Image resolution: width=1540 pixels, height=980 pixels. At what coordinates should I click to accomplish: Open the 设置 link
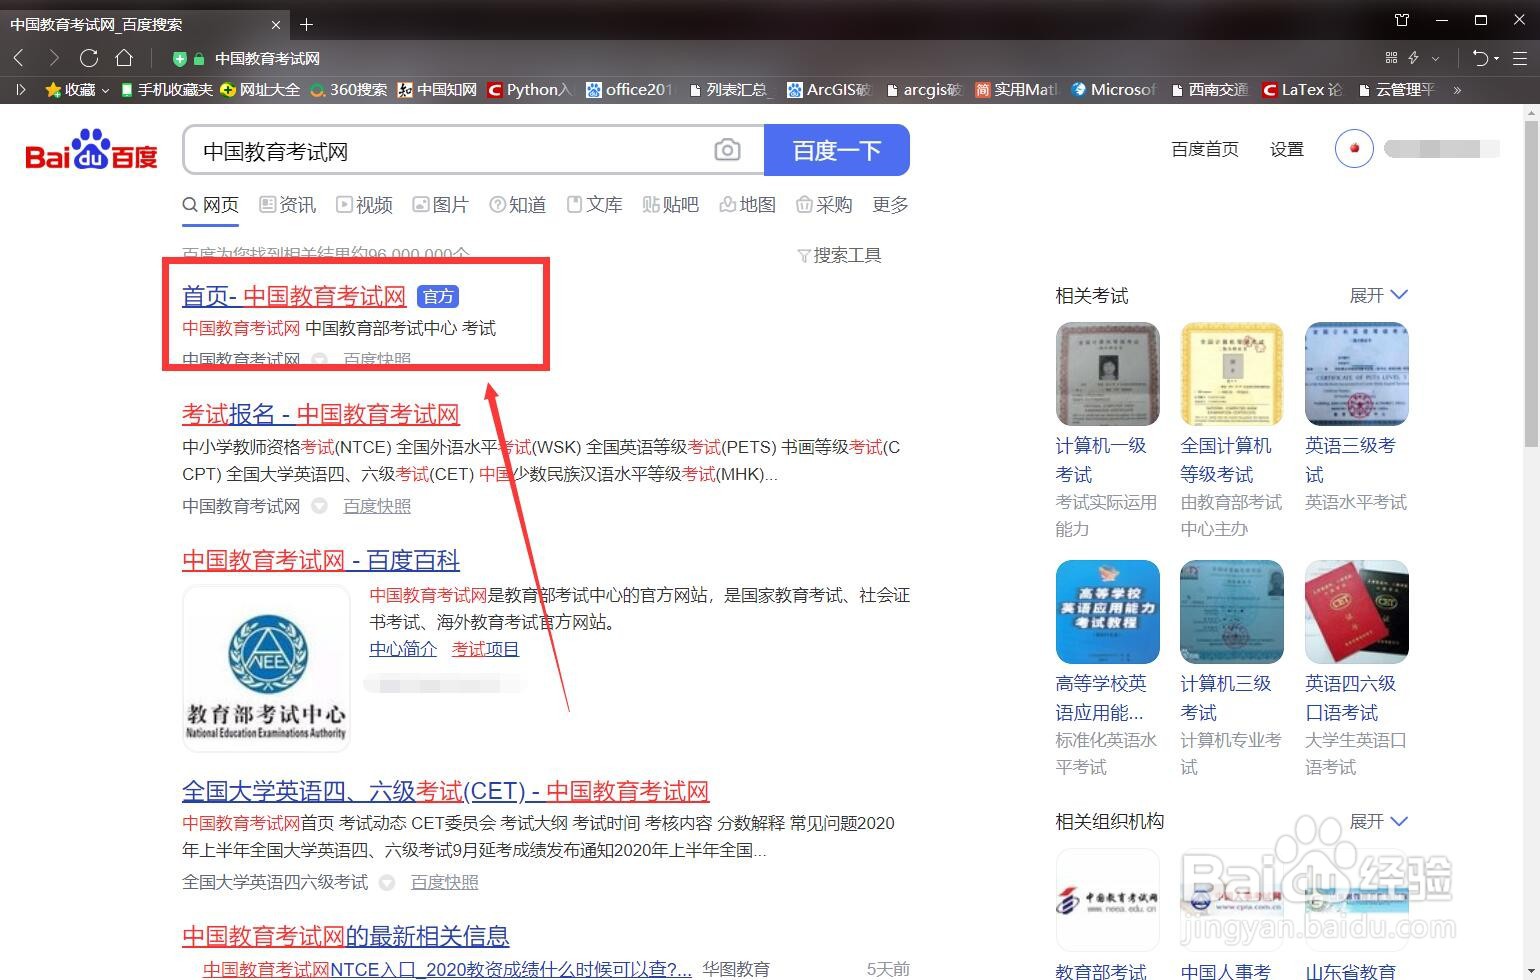tap(1287, 149)
